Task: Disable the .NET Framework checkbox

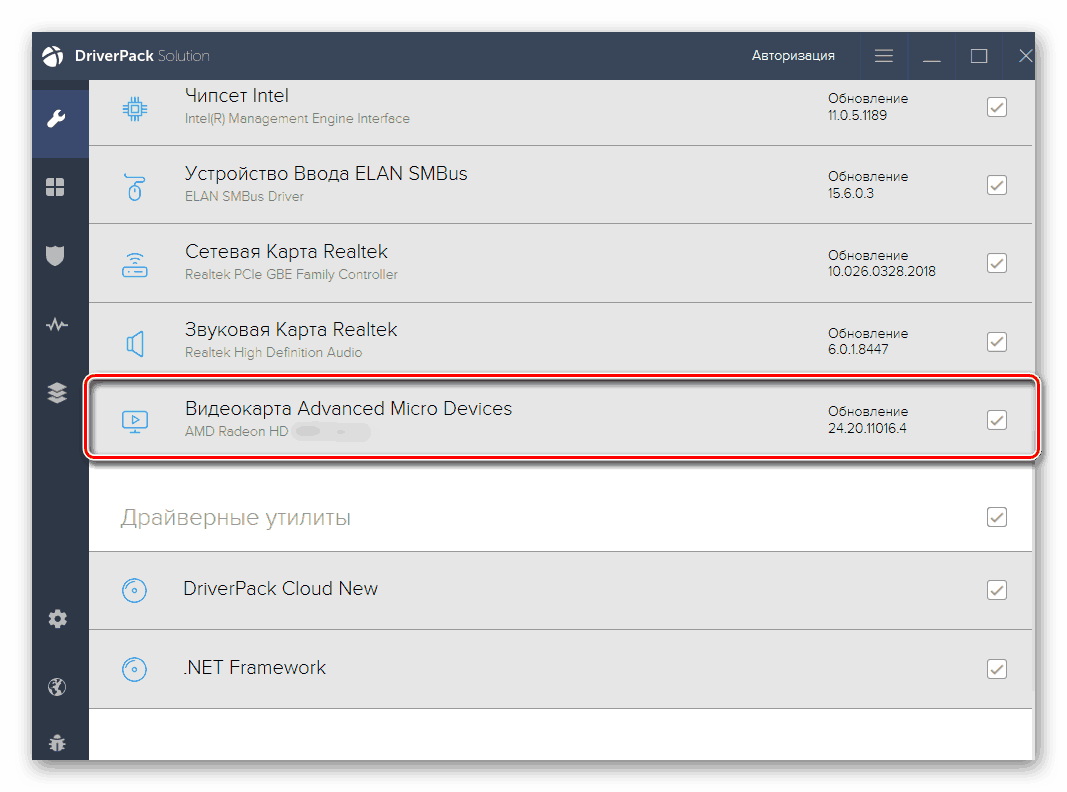Action: [x=996, y=668]
